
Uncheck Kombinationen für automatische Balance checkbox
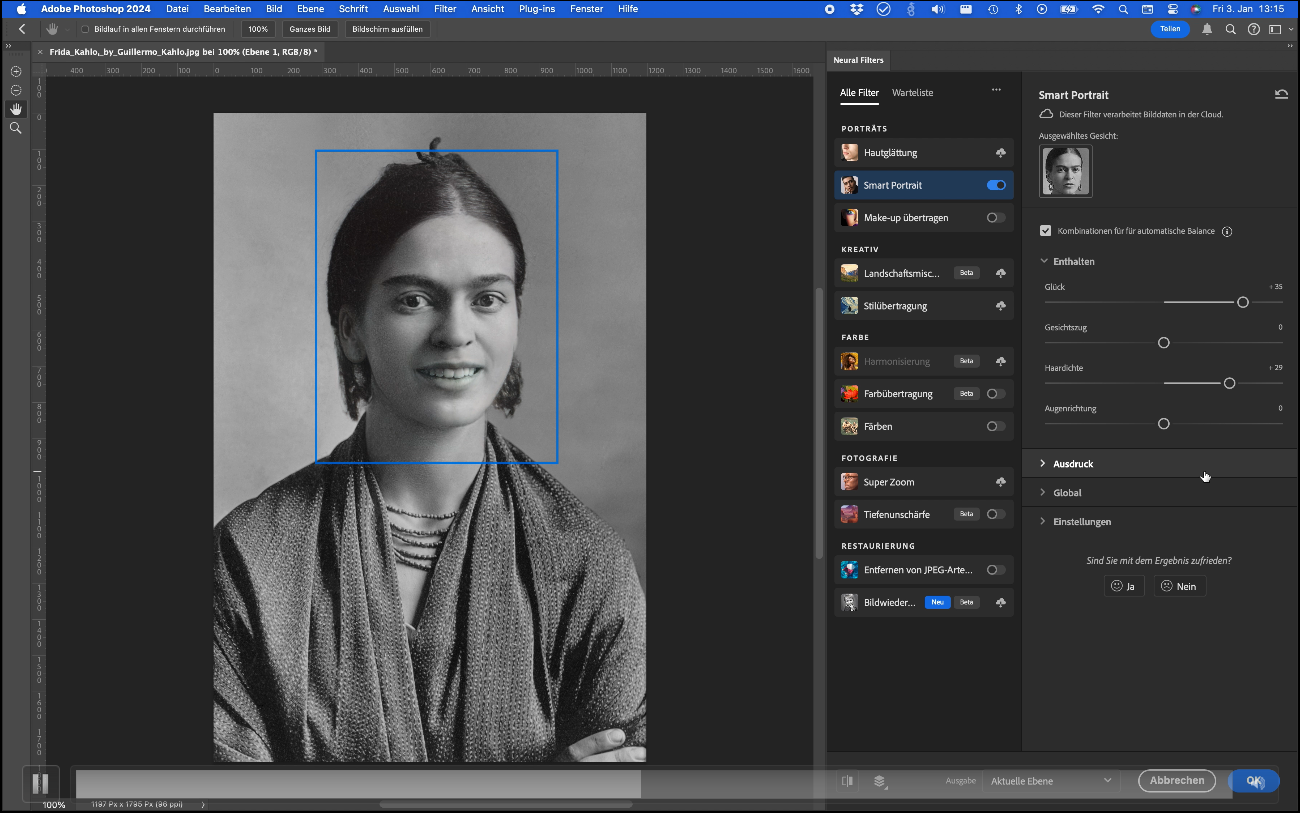point(1046,231)
